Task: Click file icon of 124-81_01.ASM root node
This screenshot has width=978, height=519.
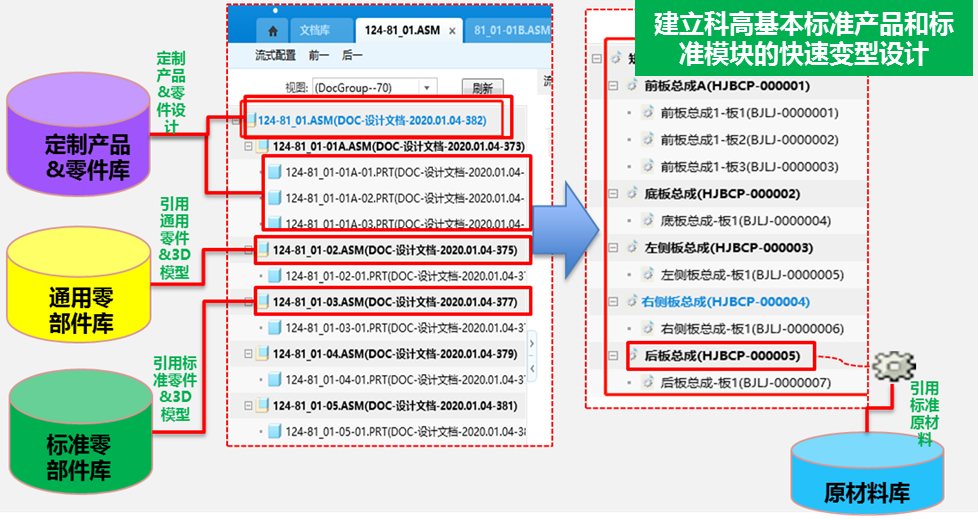Action: pos(251,120)
